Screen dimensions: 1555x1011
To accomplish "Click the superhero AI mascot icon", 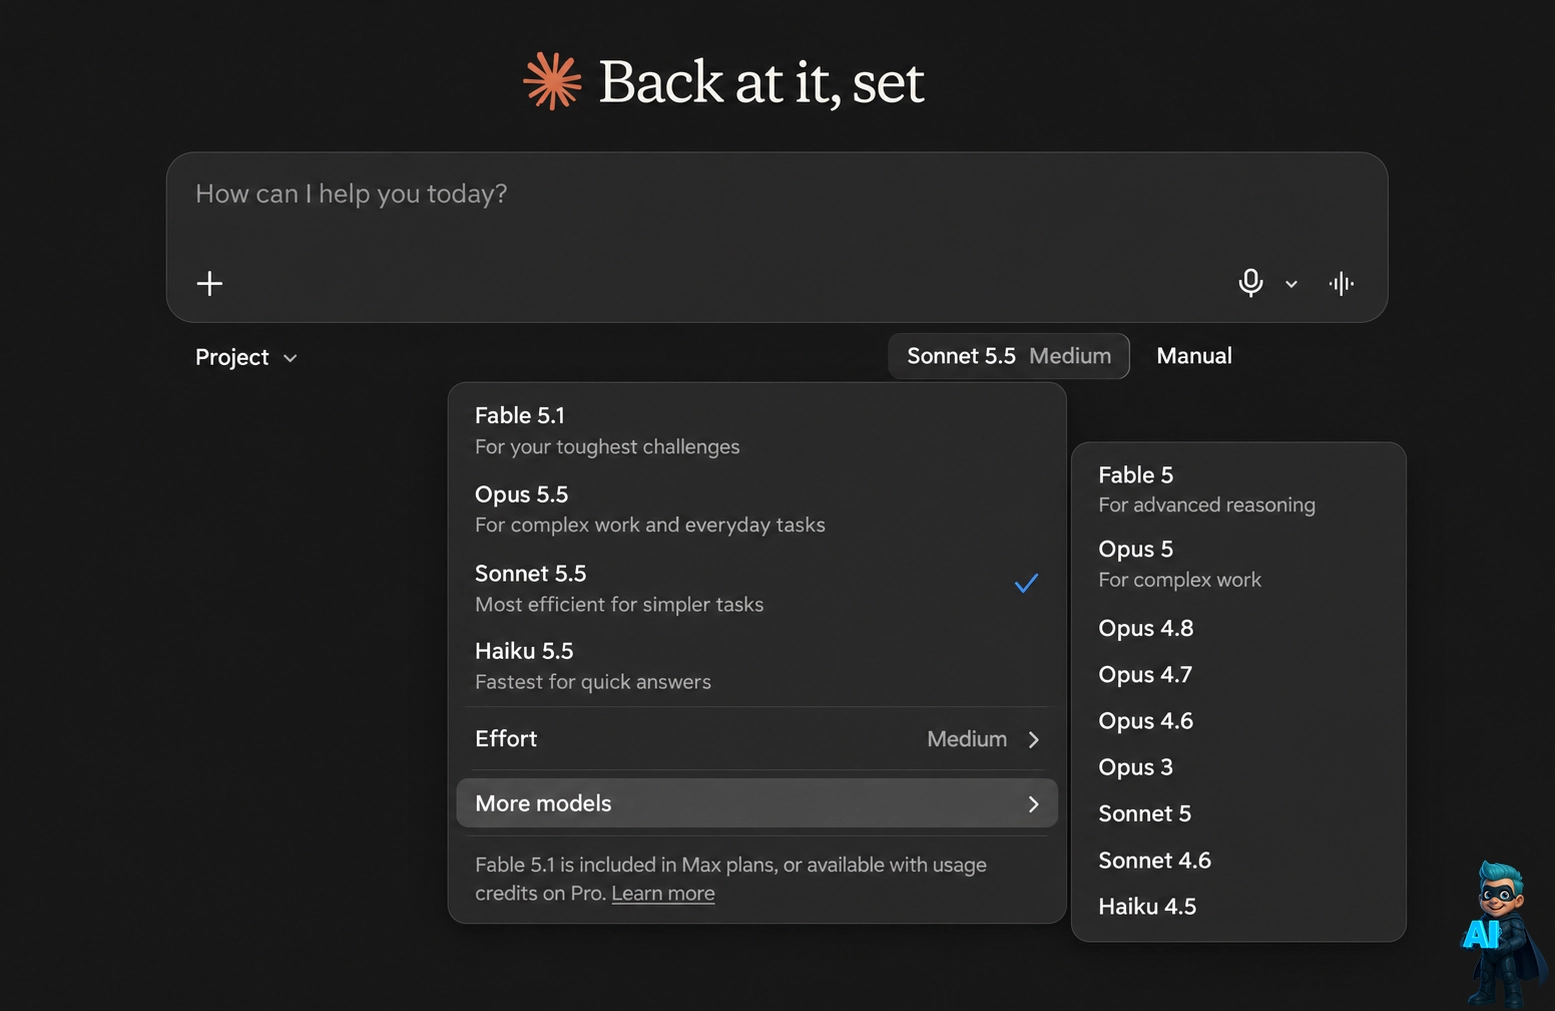I will pyautogui.click(x=1503, y=933).
